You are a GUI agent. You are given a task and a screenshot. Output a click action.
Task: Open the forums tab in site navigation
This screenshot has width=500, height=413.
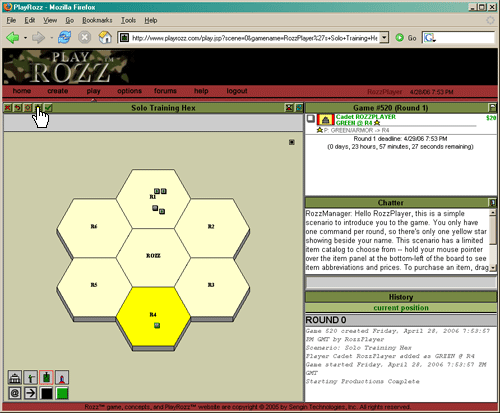coord(165,91)
